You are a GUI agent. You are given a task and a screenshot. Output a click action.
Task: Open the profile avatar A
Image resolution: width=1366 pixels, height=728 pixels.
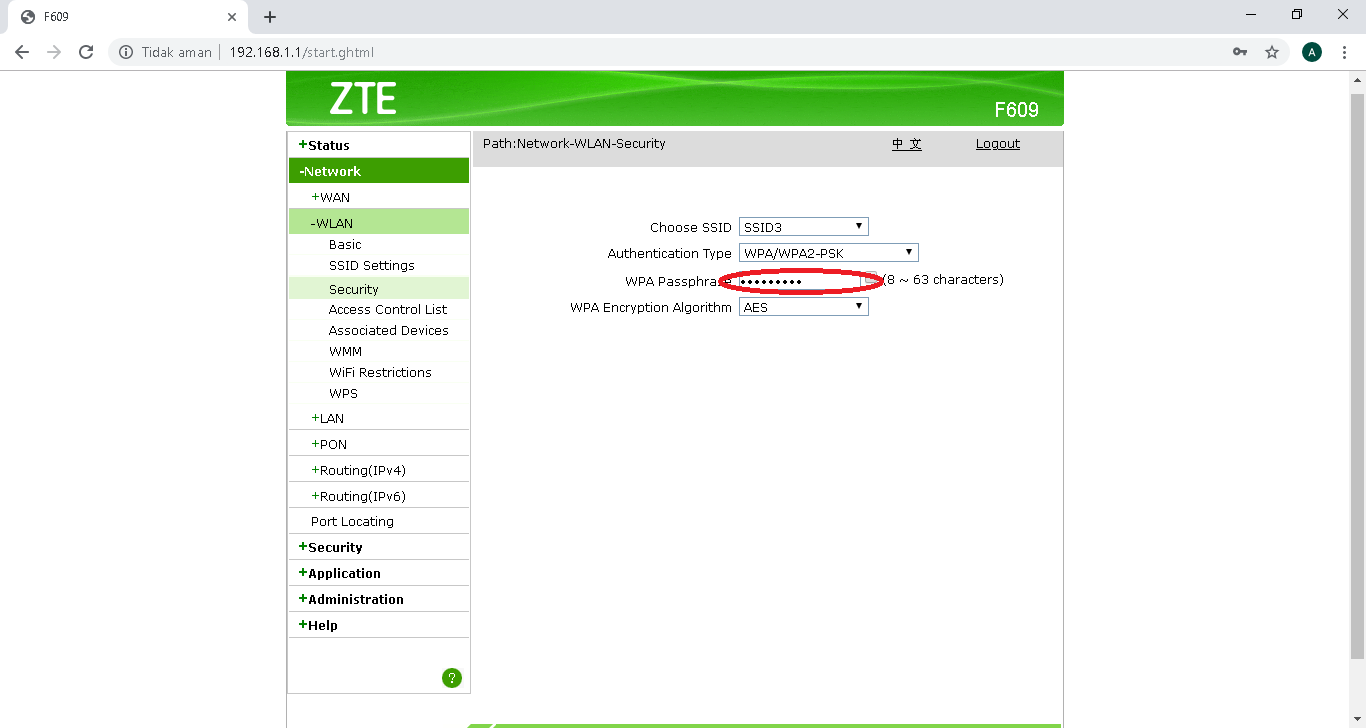pyautogui.click(x=1312, y=52)
